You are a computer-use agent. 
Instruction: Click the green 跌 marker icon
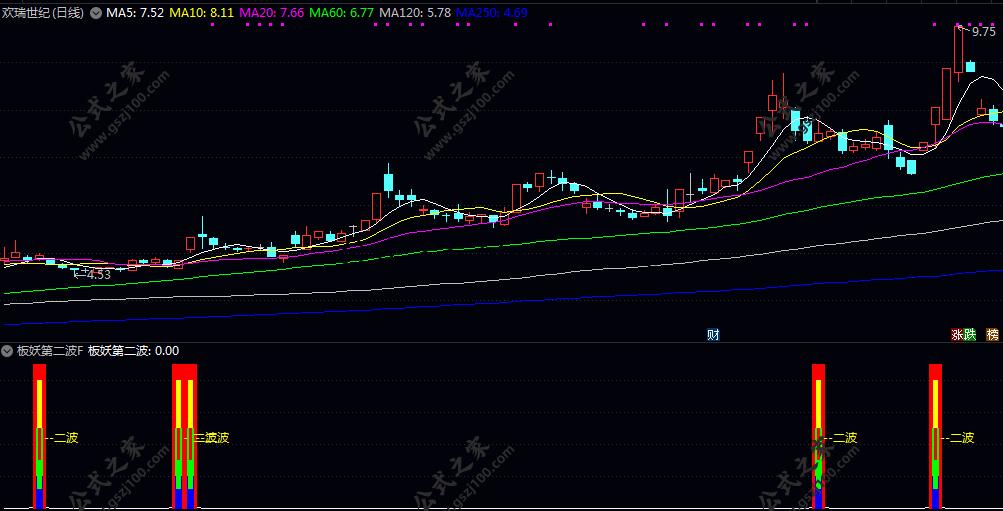tap(970, 334)
